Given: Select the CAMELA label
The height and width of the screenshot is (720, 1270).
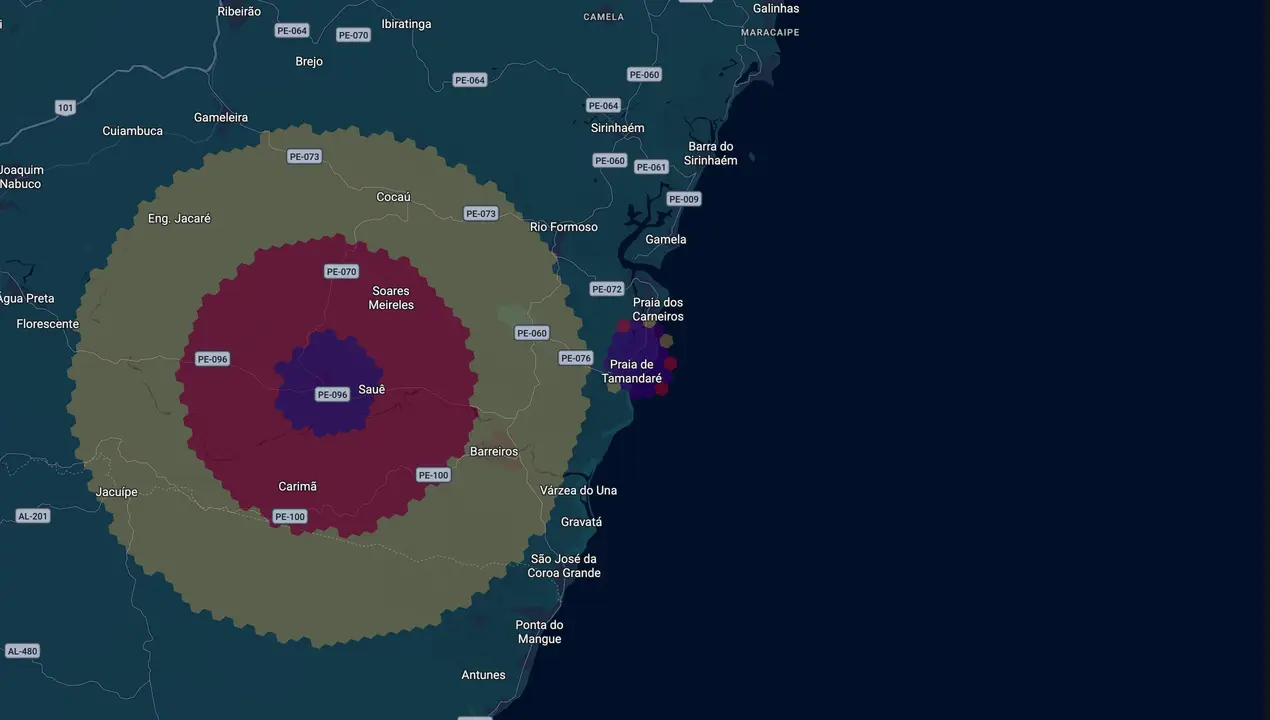Looking at the screenshot, I should 603,16.
